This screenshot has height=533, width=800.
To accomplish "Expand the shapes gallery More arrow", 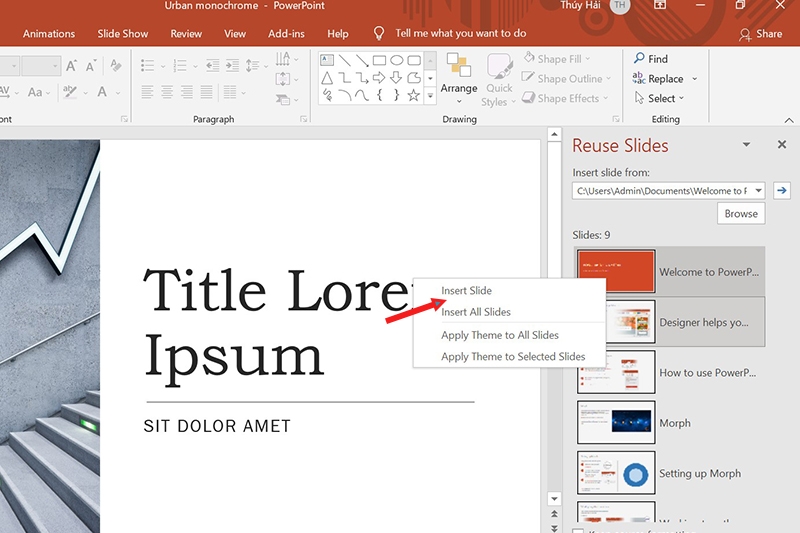I will [x=431, y=95].
